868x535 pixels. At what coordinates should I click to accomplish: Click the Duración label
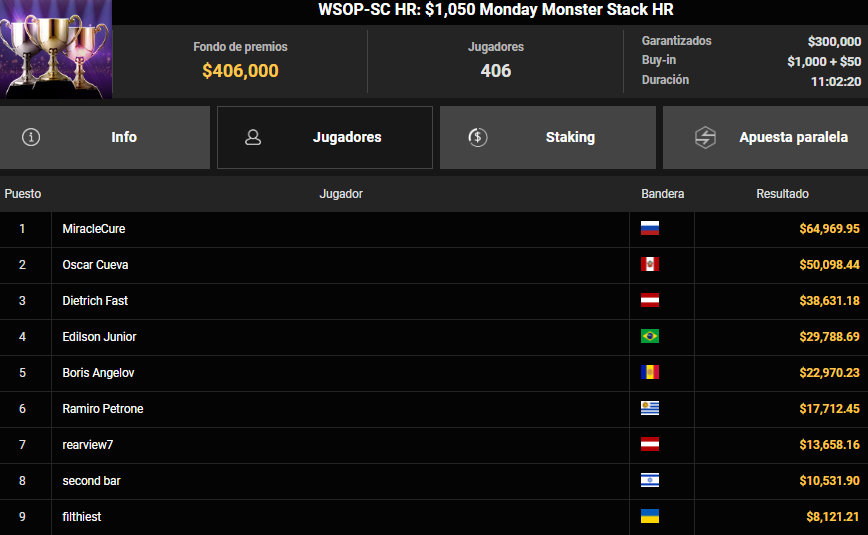coord(665,80)
